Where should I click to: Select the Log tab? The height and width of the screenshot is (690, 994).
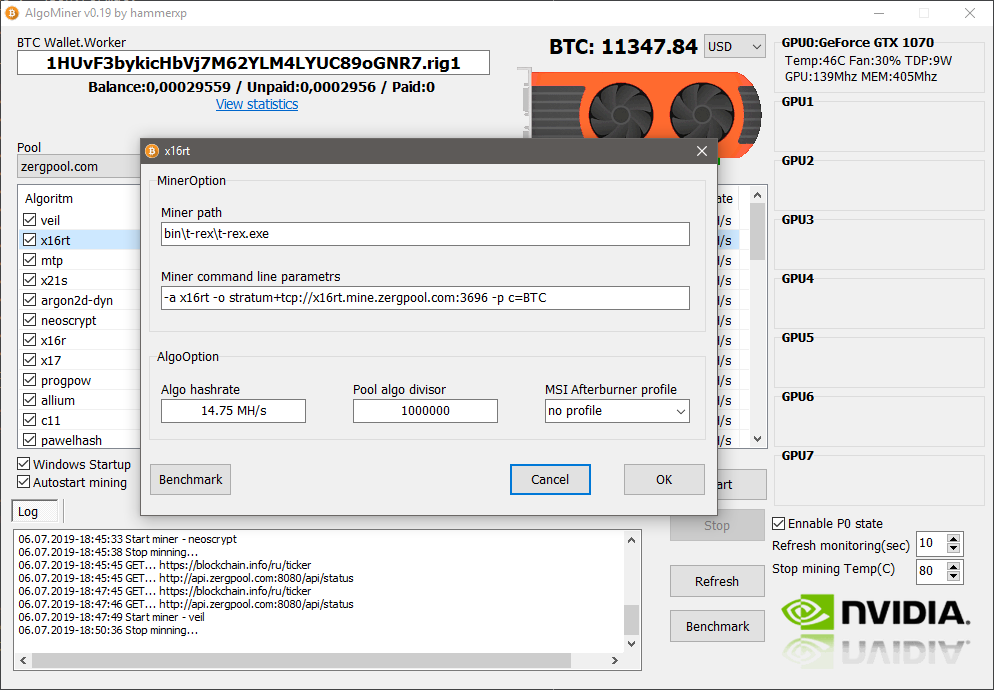(x=35, y=511)
